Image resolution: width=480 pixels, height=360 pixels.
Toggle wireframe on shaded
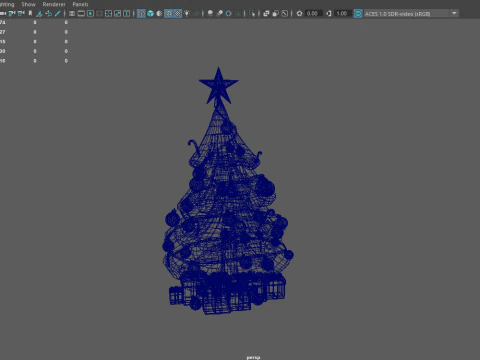click(169, 13)
